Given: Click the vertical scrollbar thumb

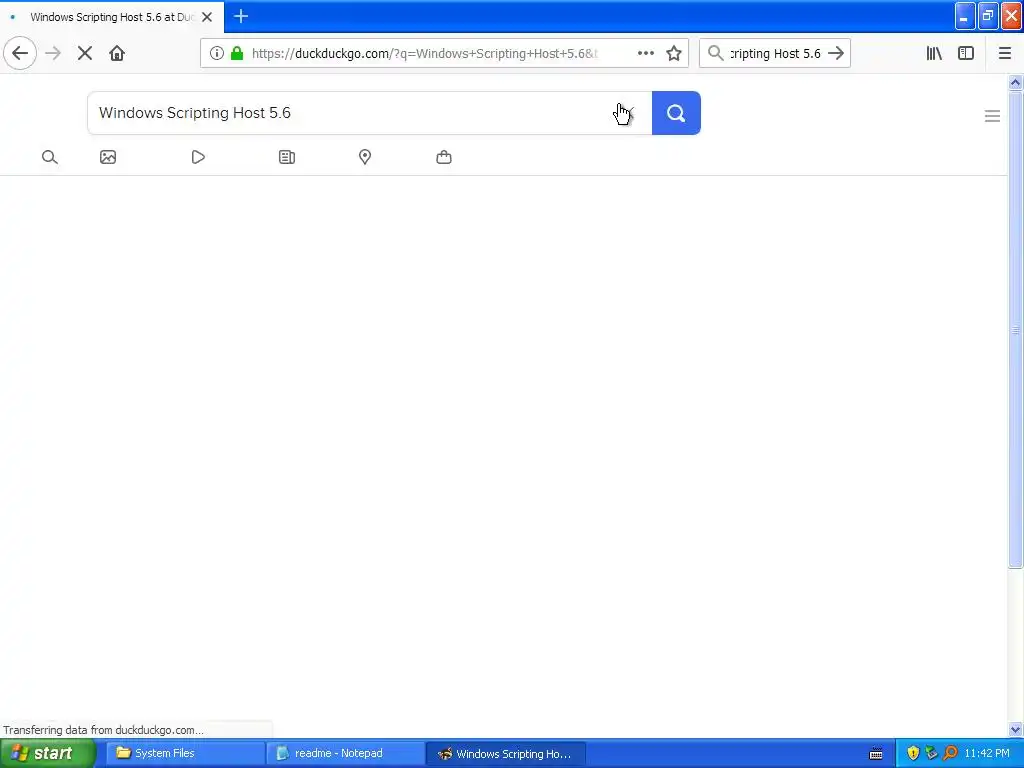Looking at the screenshot, I should 1015,330.
